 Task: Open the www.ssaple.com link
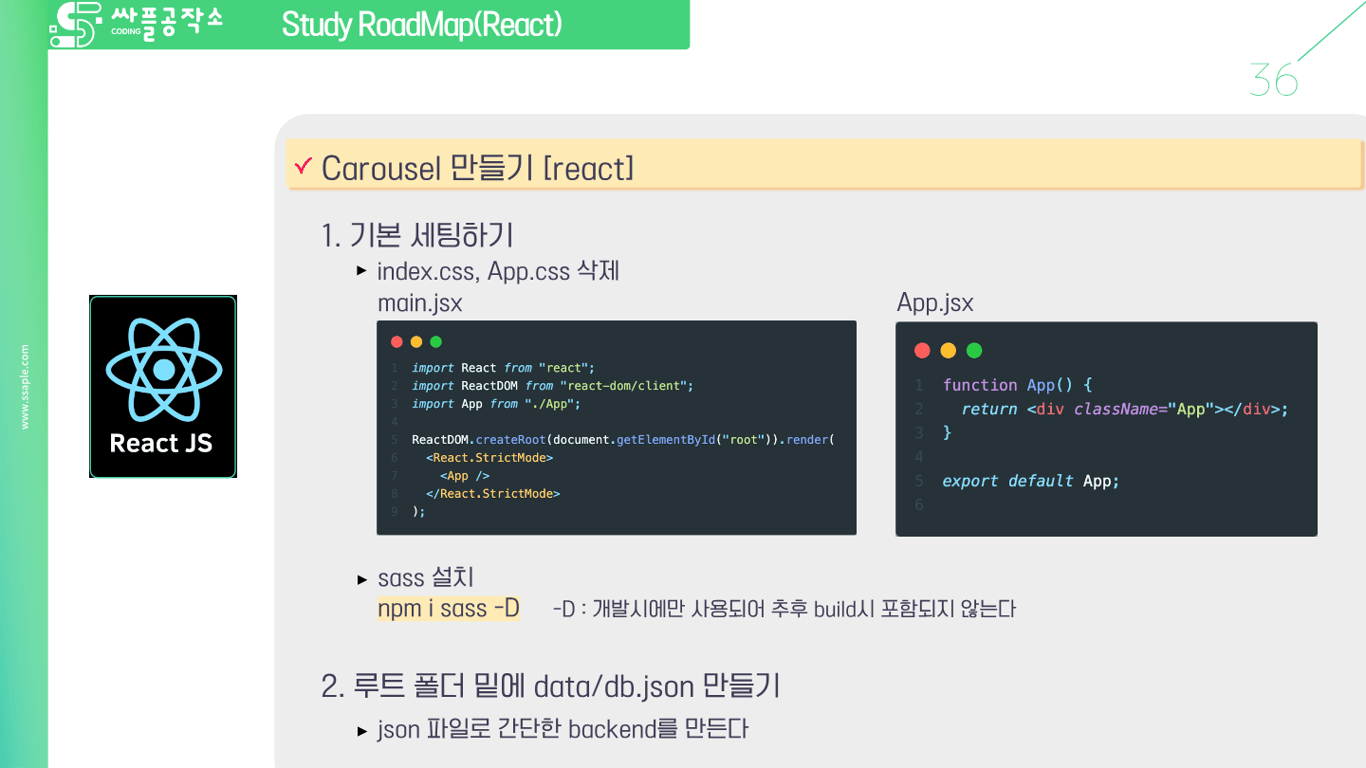[25, 385]
